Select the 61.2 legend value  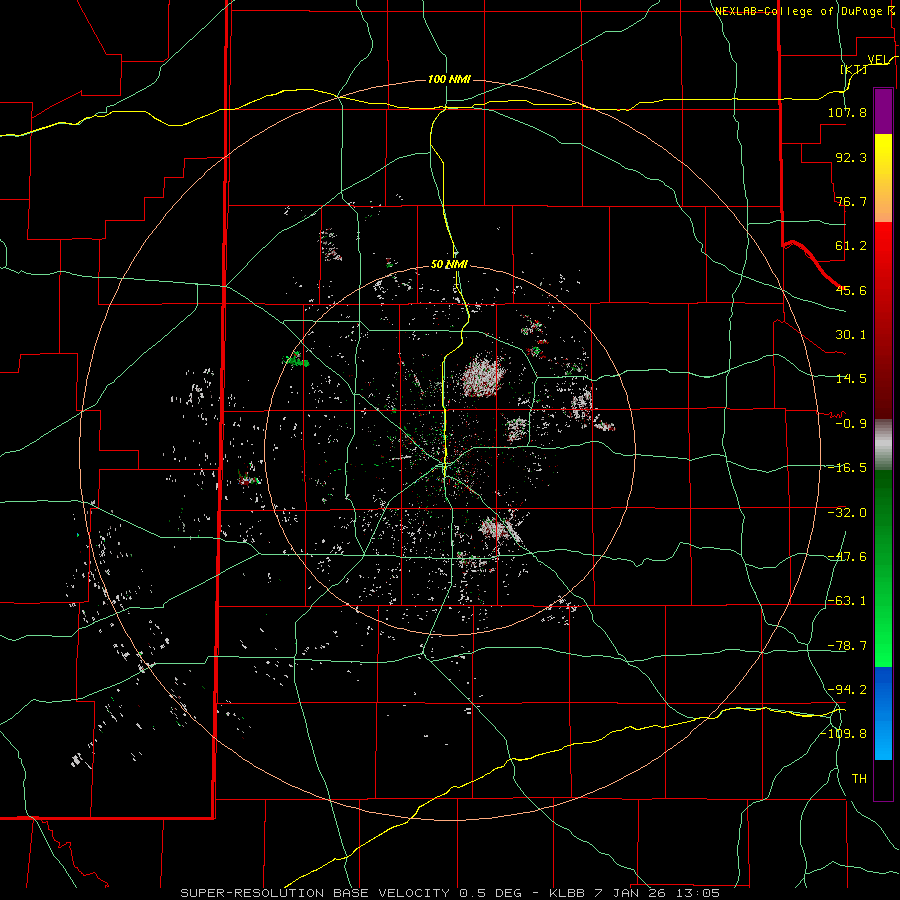coord(851,246)
